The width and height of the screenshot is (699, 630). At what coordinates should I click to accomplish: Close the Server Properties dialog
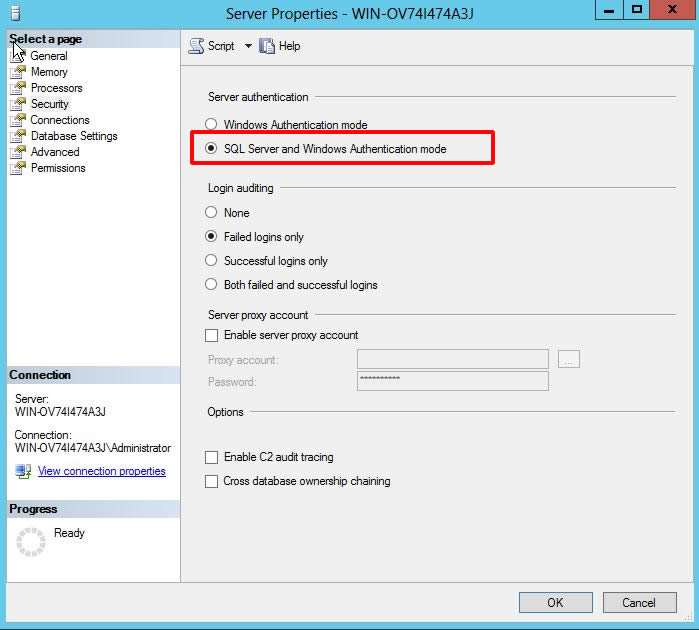(x=672, y=10)
